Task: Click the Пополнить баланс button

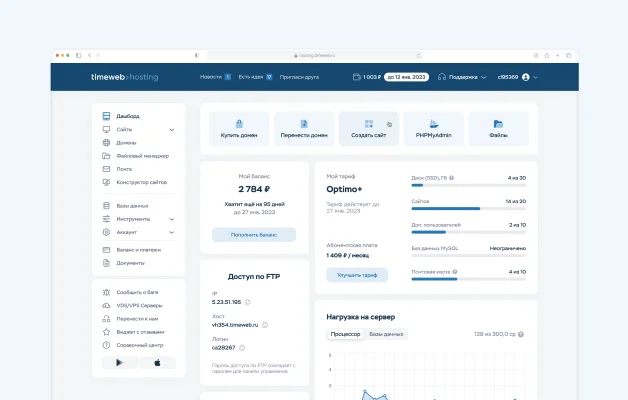Action: click(254, 235)
